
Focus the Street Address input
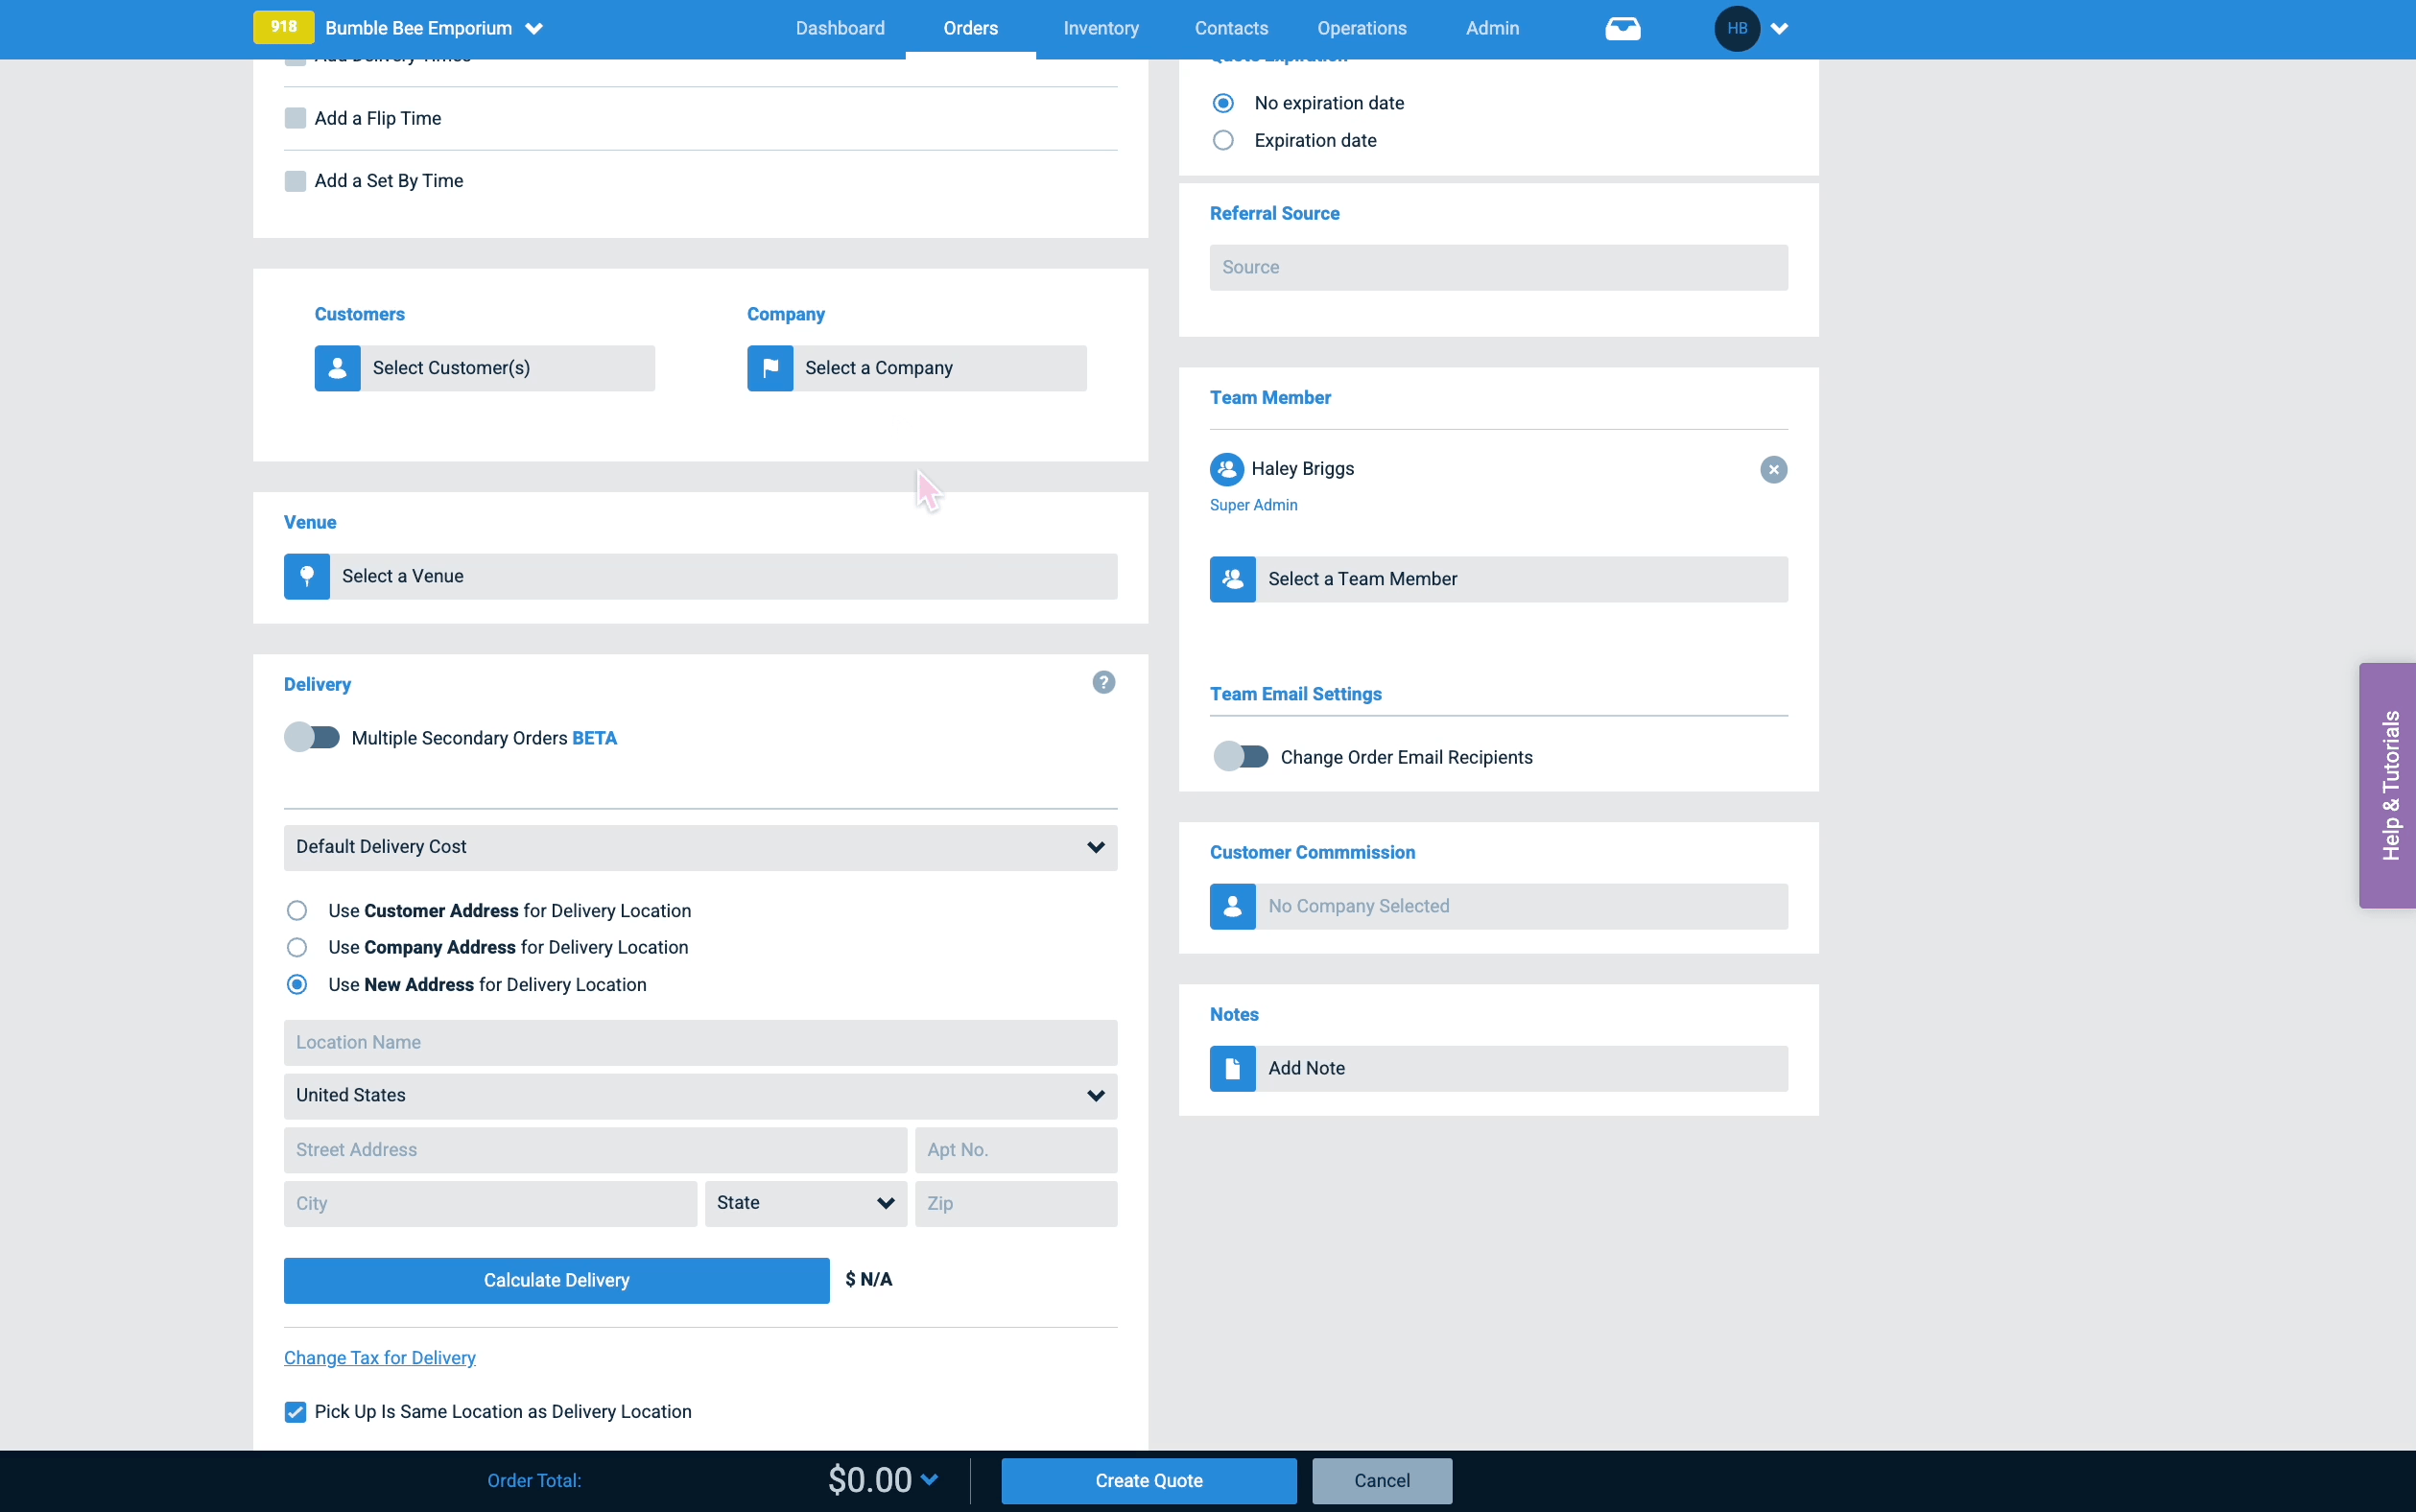click(x=595, y=1150)
